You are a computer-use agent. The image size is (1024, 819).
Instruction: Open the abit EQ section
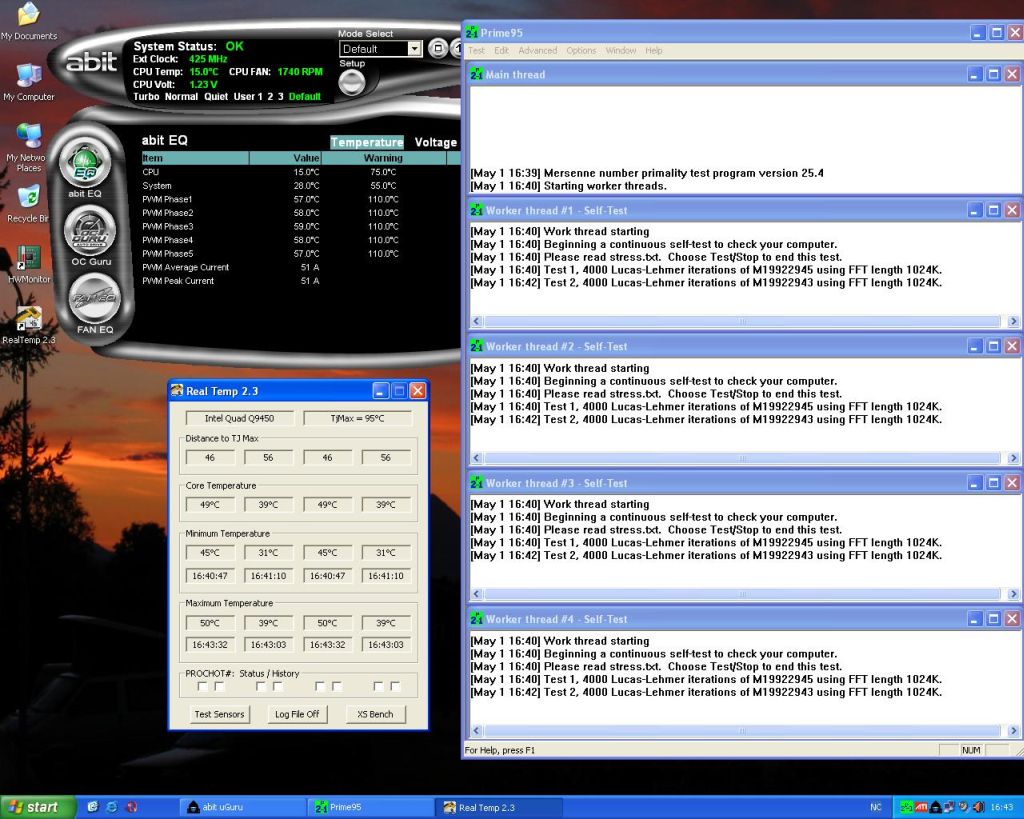[x=86, y=163]
